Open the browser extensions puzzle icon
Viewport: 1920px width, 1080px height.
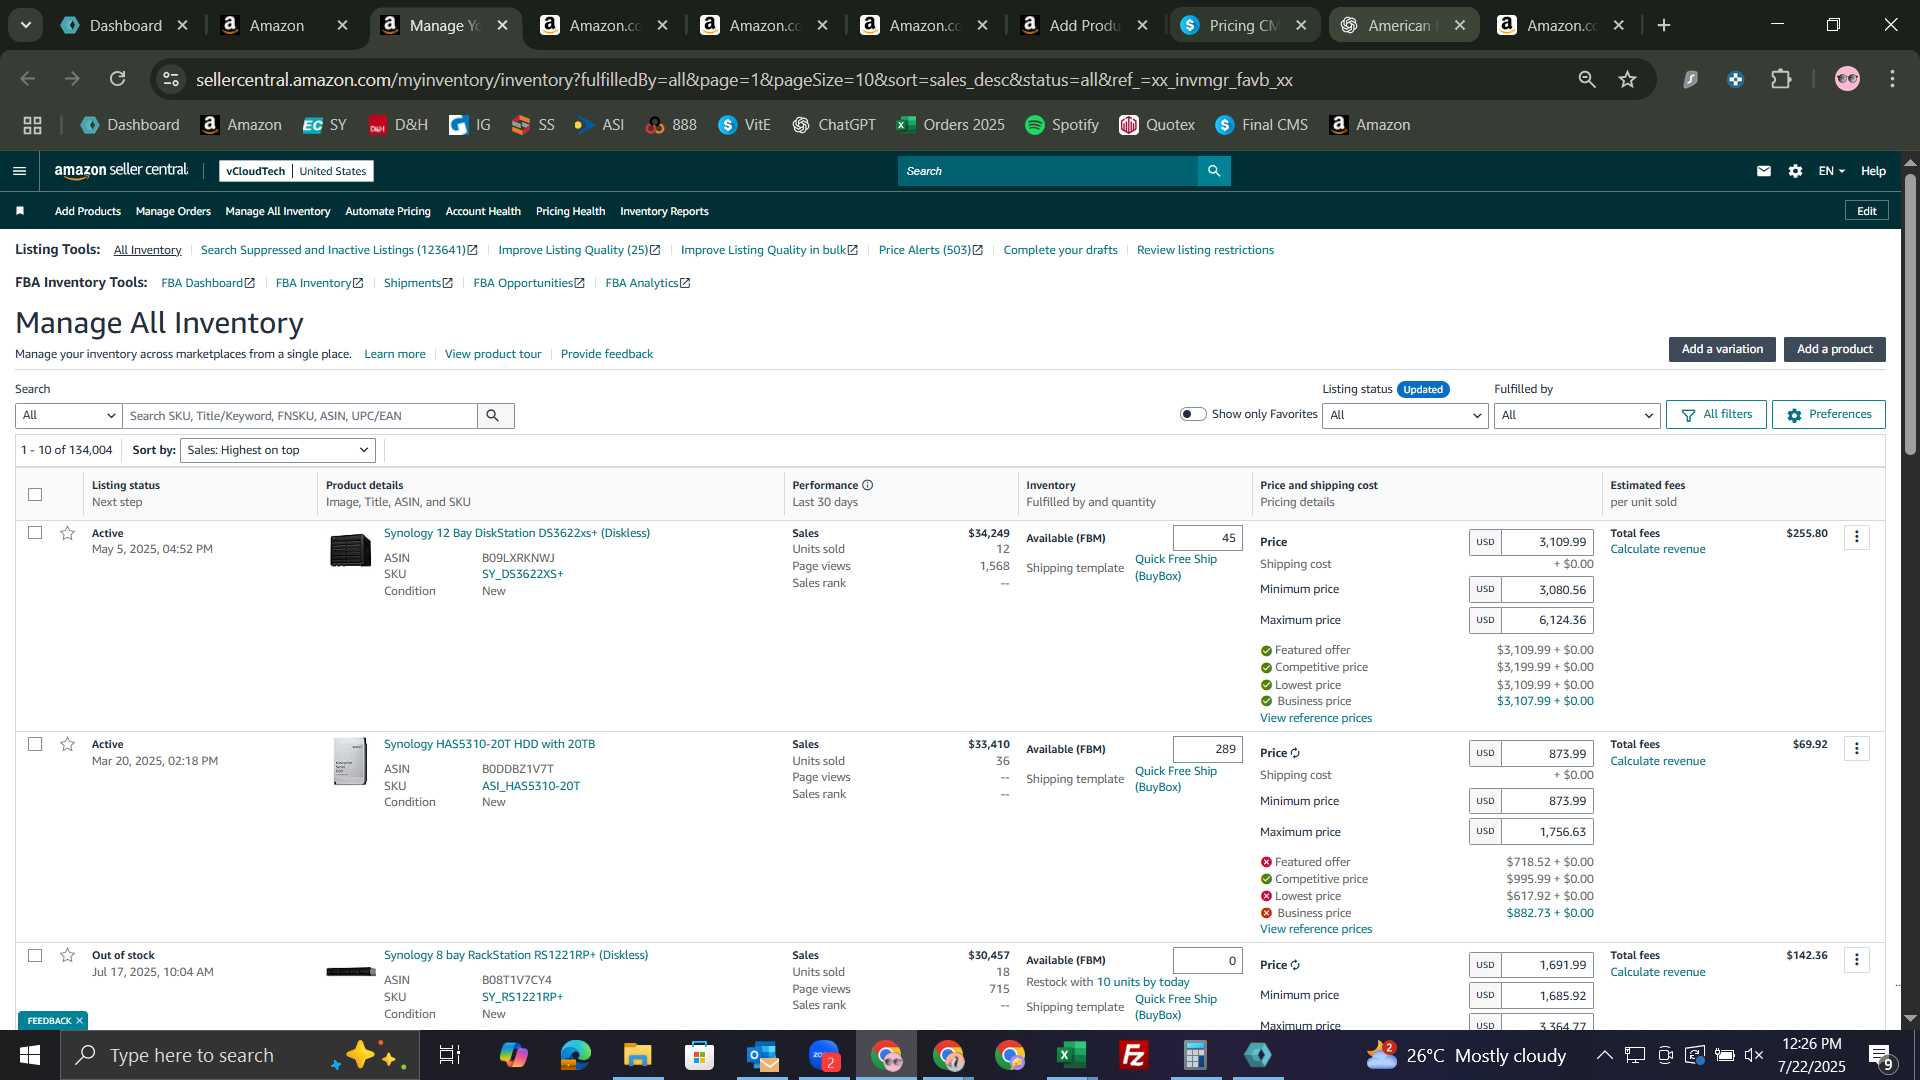click(1782, 79)
